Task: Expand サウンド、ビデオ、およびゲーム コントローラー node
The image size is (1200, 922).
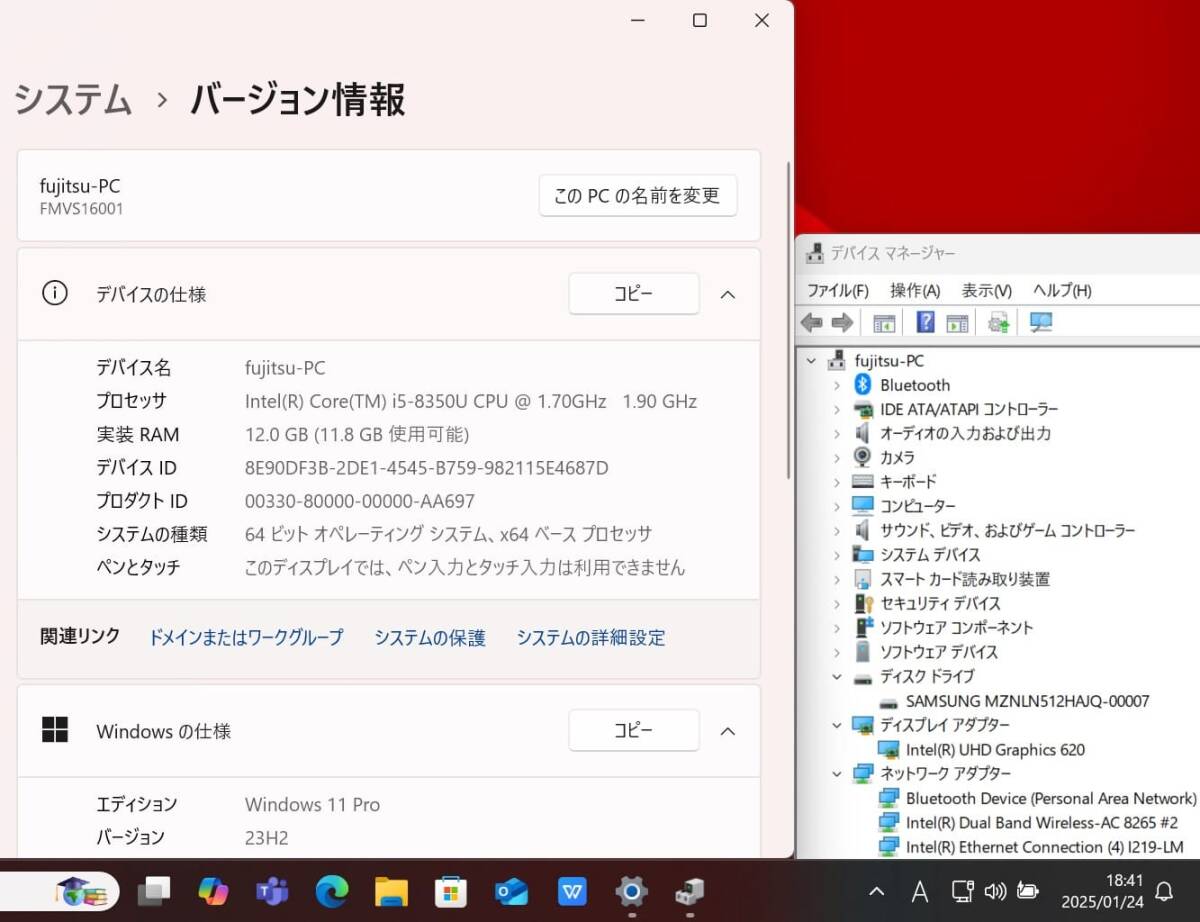Action: coord(837,530)
